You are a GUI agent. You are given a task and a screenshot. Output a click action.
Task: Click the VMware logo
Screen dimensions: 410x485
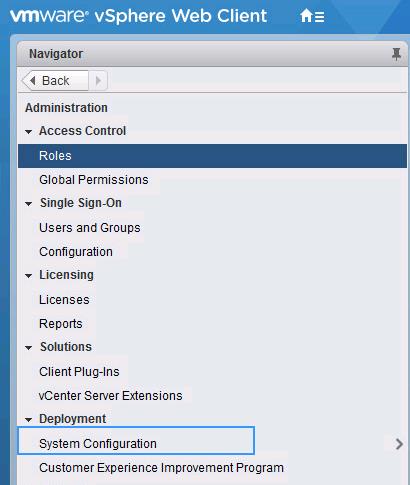(x=49, y=16)
